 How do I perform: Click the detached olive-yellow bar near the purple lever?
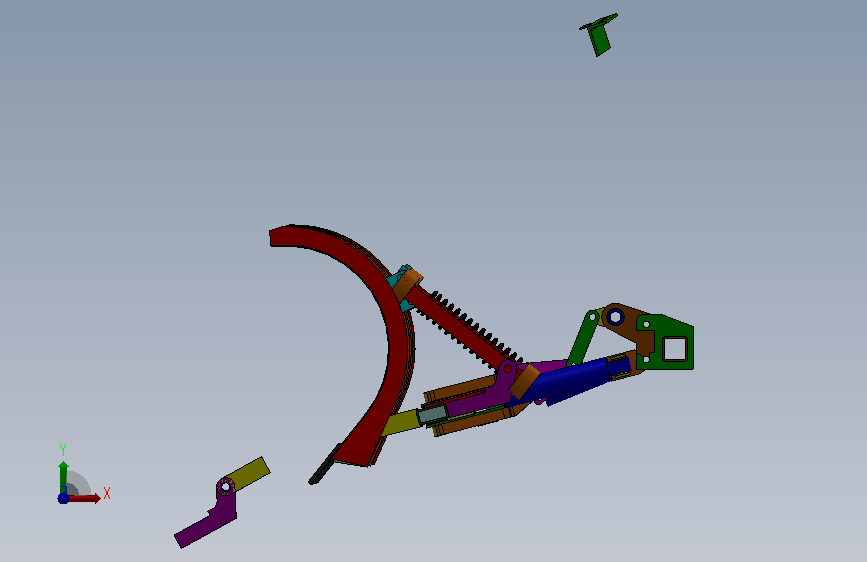[248, 473]
